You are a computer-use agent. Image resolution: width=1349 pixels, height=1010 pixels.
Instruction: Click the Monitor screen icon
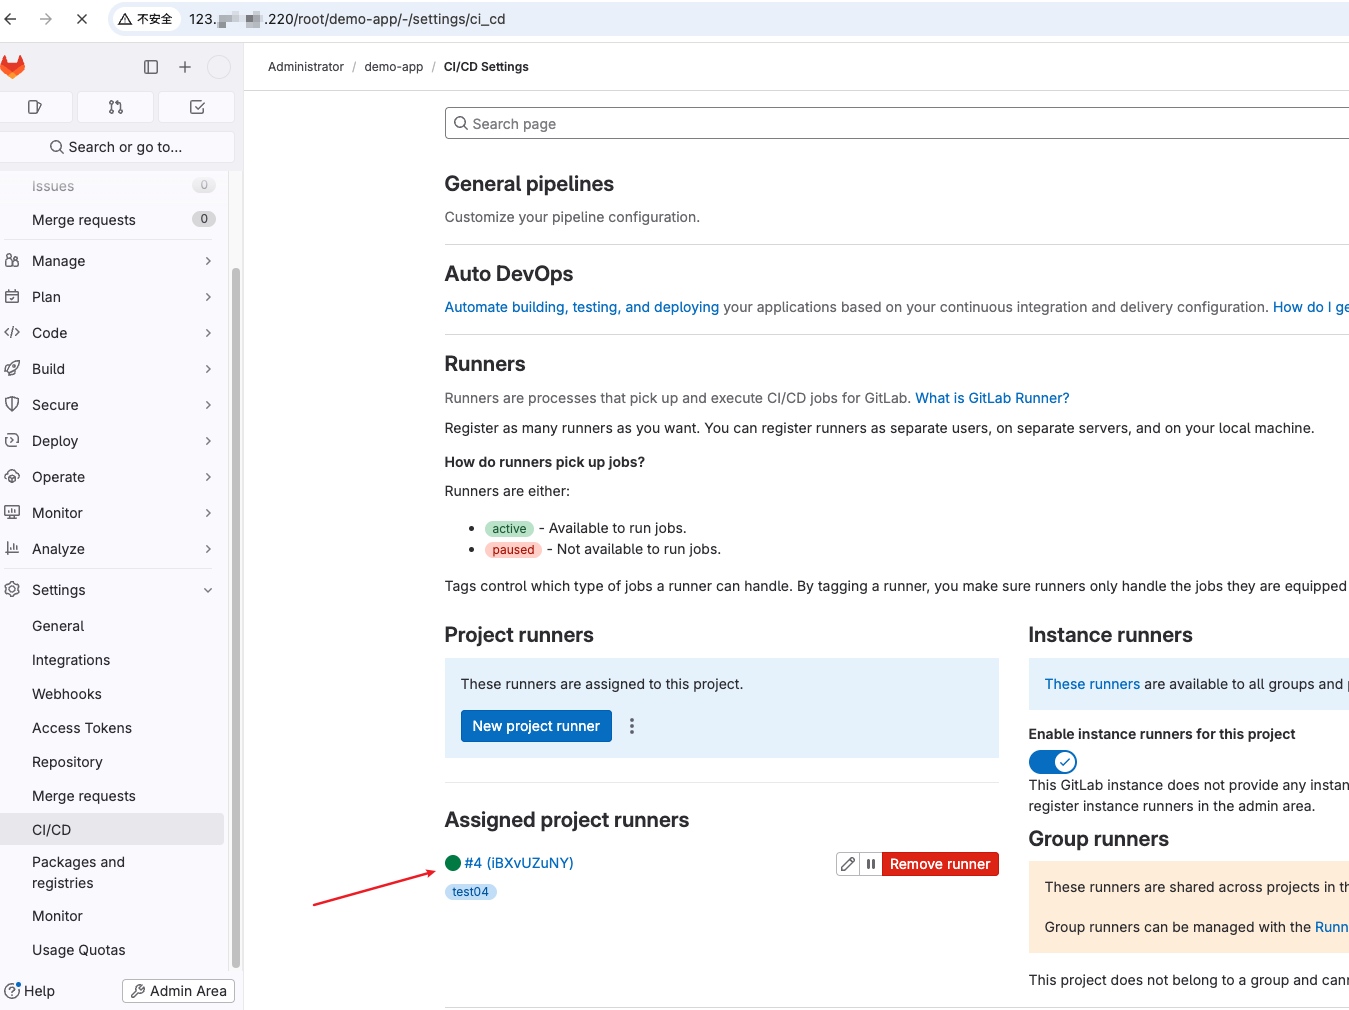12,513
